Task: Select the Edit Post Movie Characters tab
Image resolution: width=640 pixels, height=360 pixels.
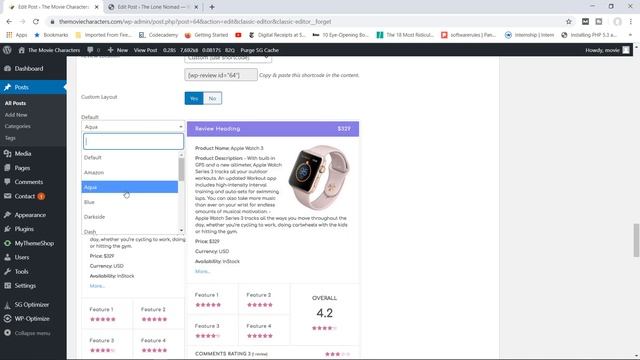Action: (53, 7)
